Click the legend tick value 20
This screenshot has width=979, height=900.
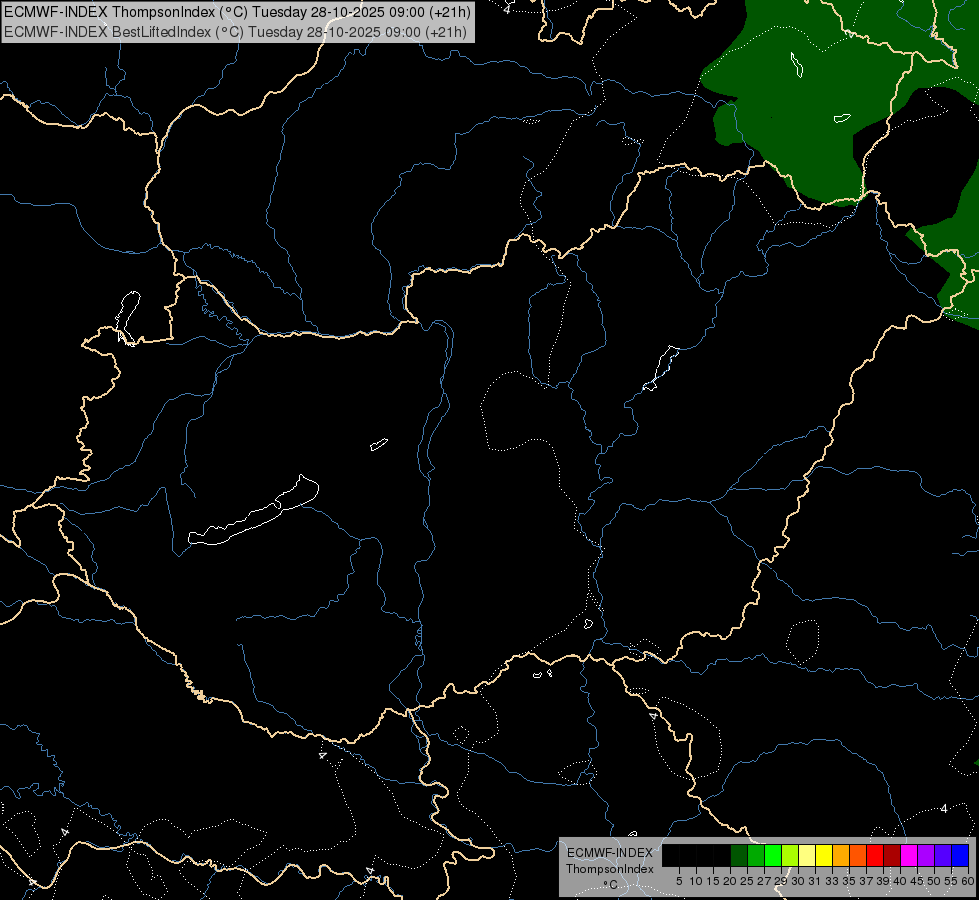(x=730, y=881)
